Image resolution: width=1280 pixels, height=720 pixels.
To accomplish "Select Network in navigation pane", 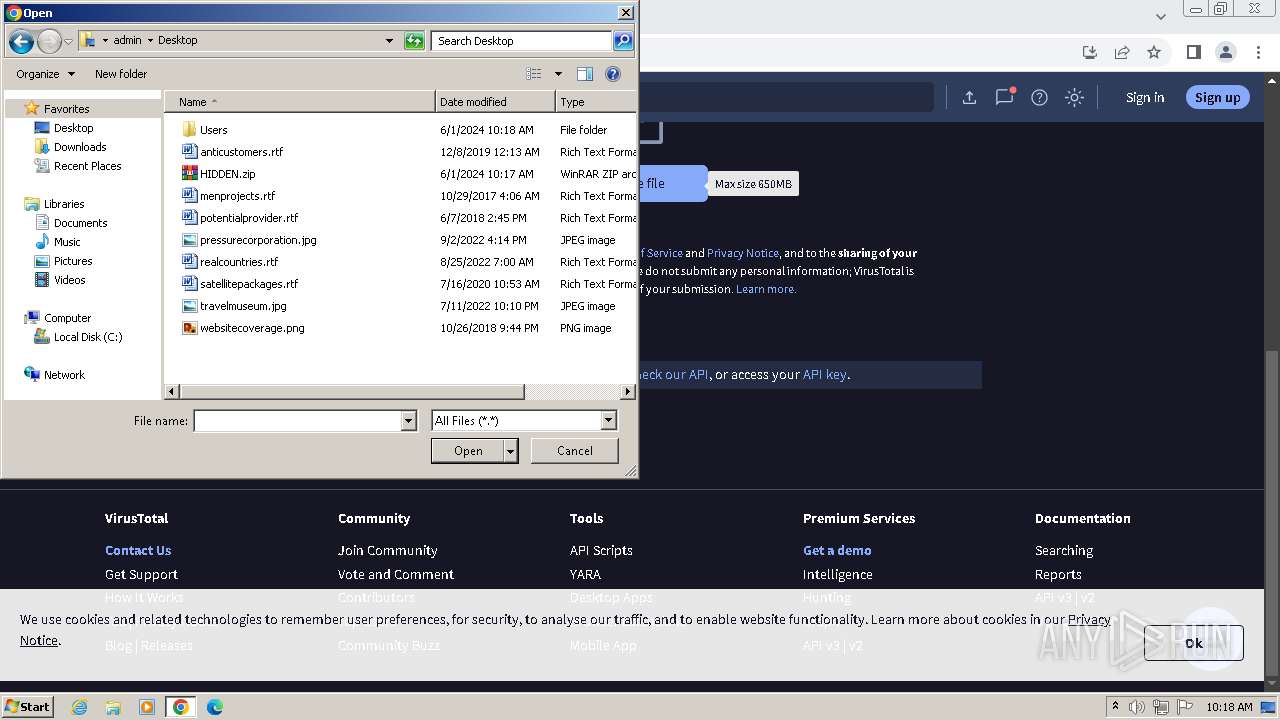I will pos(64,375).
